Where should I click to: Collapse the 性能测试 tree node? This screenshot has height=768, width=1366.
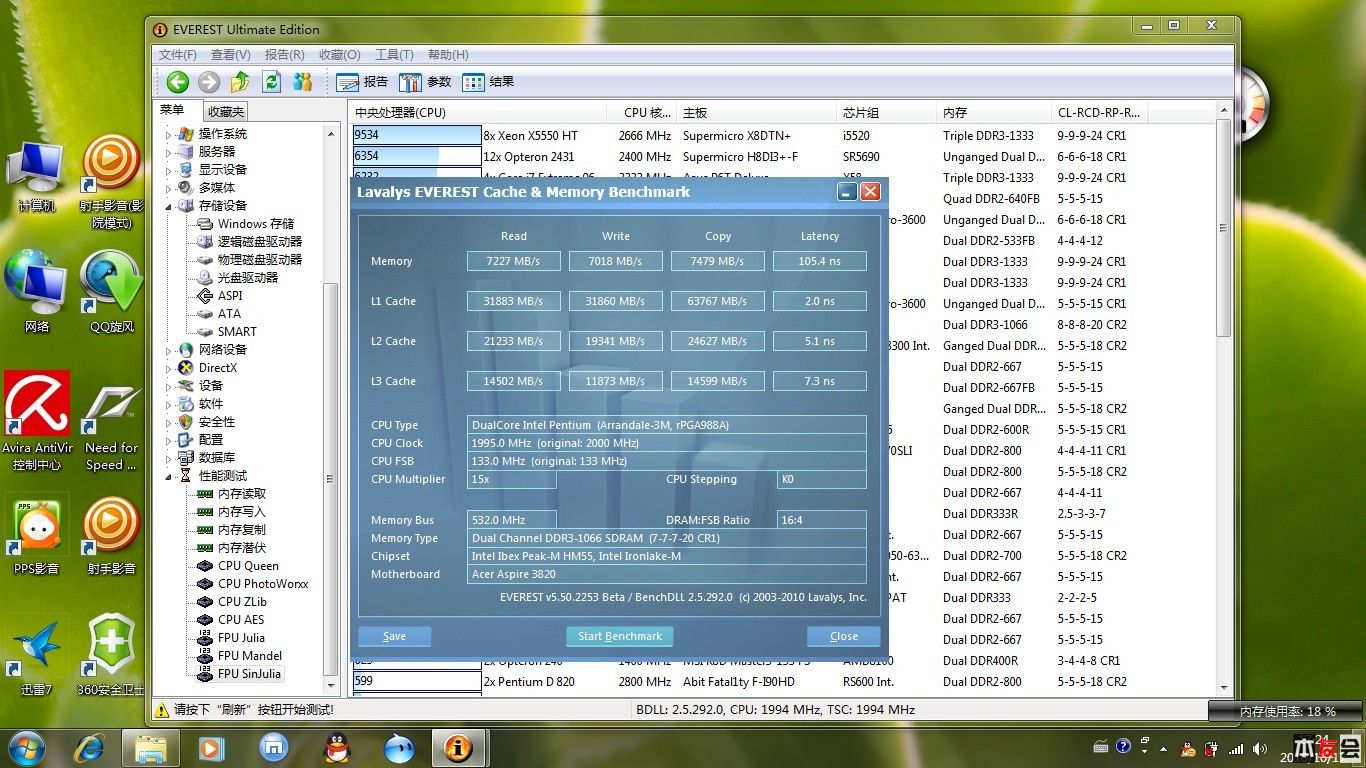click(168, 475)
